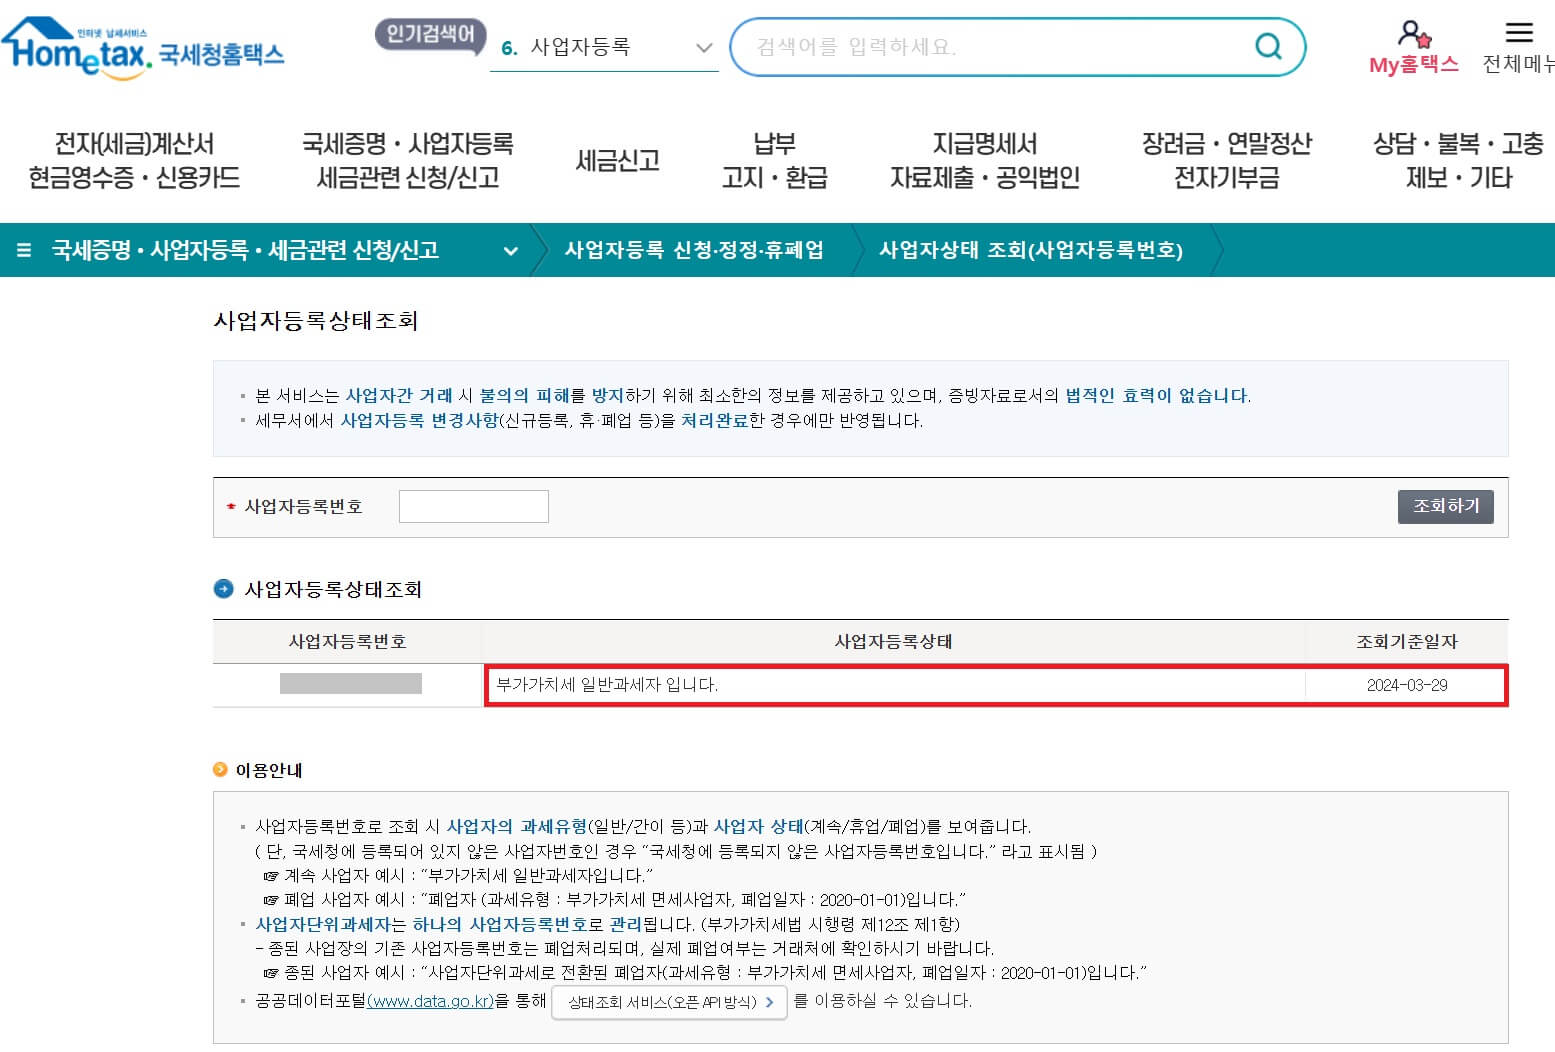
Task: Click the blue arrow icon beside 사업자등록상태조회 heading
Action: (x=222, y=589)
